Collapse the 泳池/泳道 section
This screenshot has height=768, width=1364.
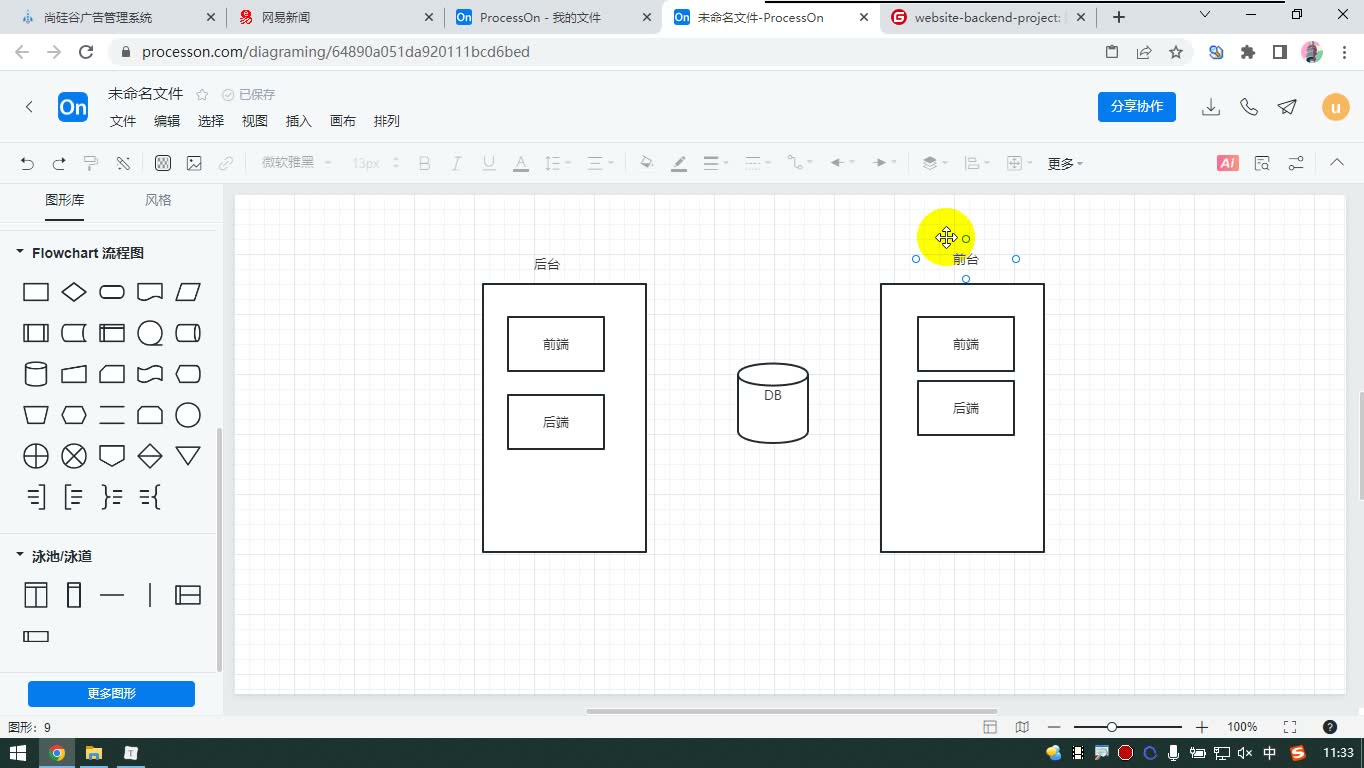(x=19, y=555)
